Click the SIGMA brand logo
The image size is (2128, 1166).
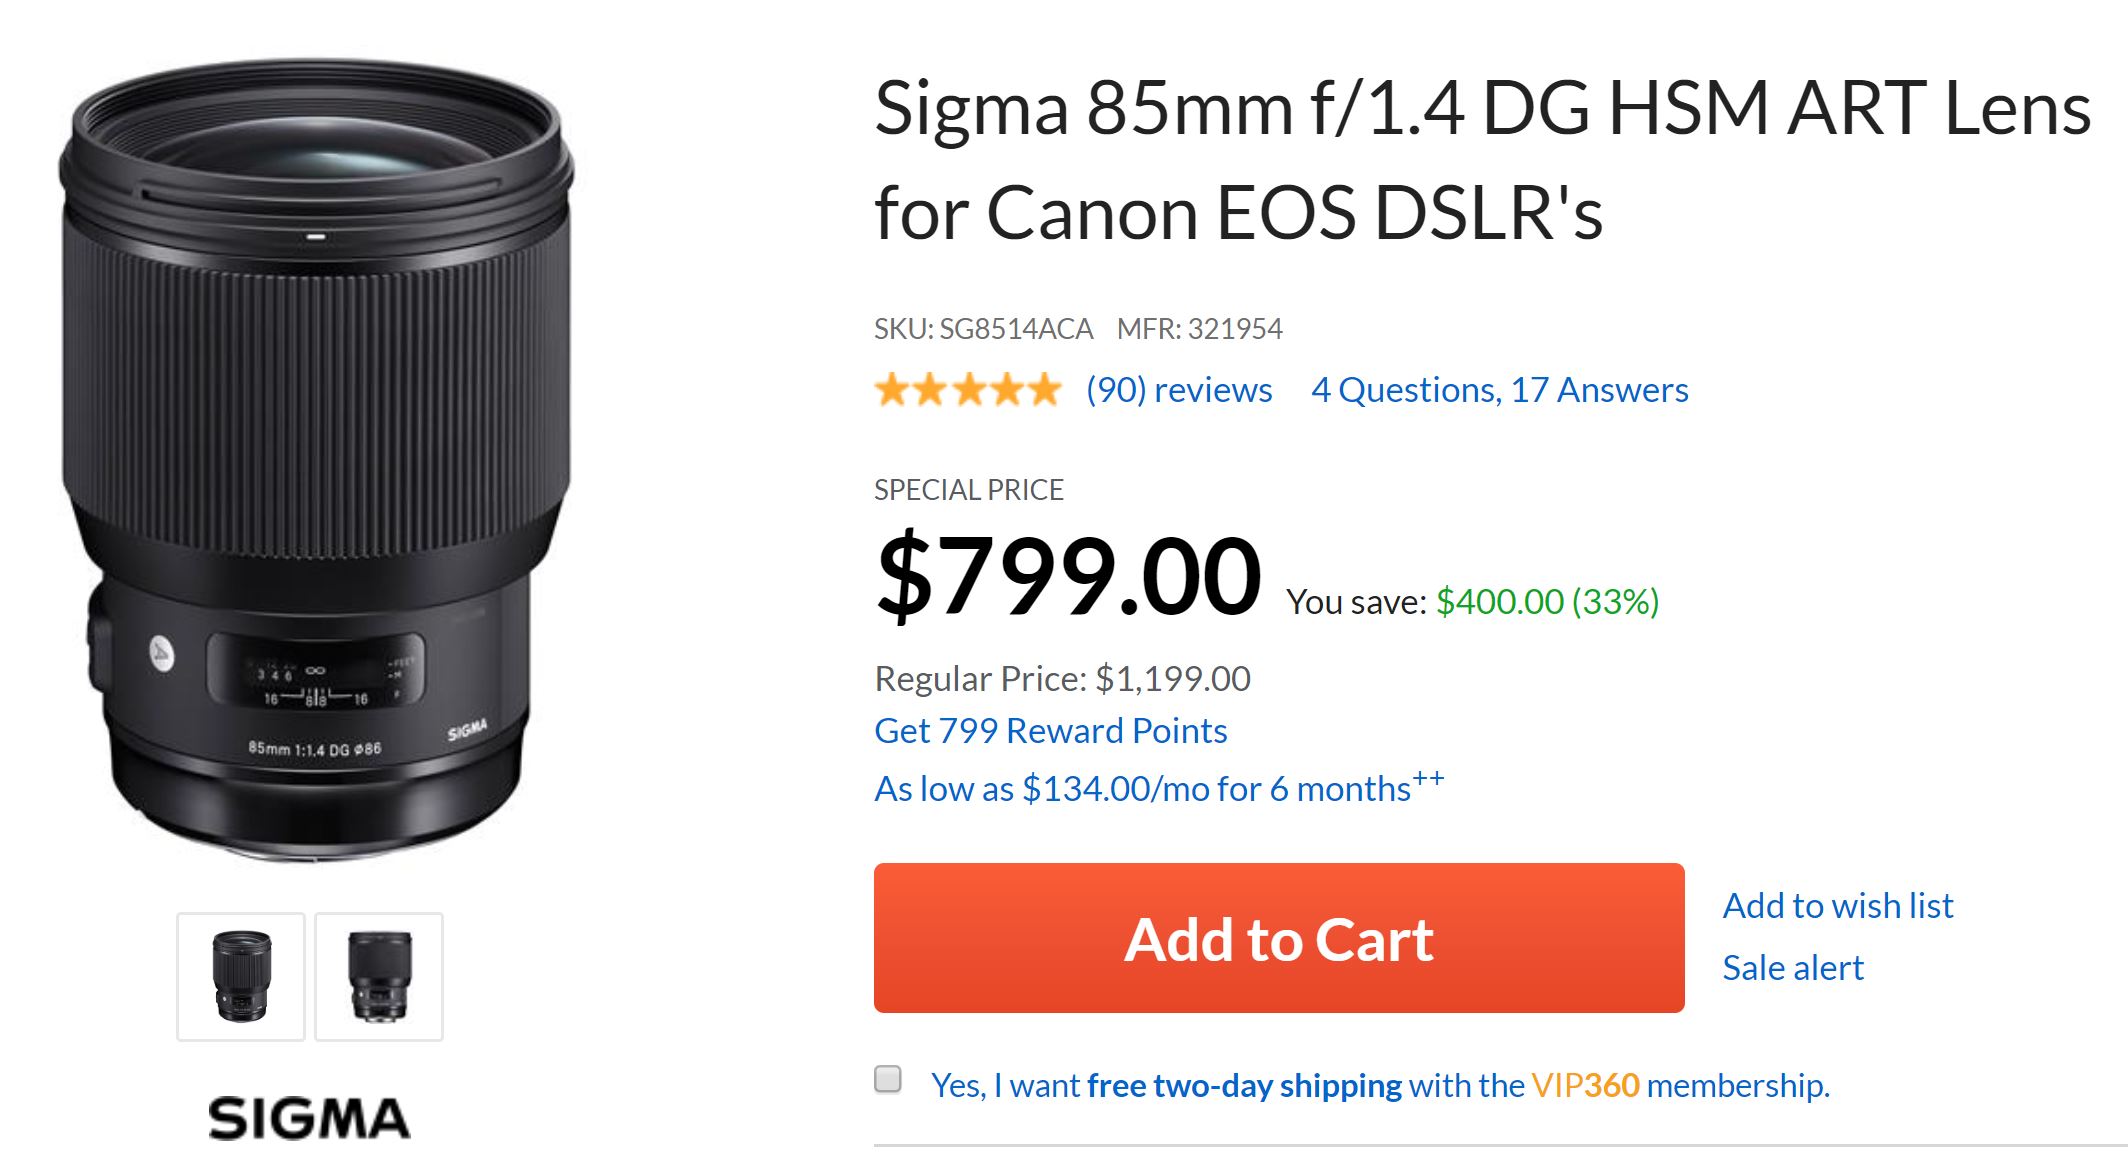[309, 1118]
